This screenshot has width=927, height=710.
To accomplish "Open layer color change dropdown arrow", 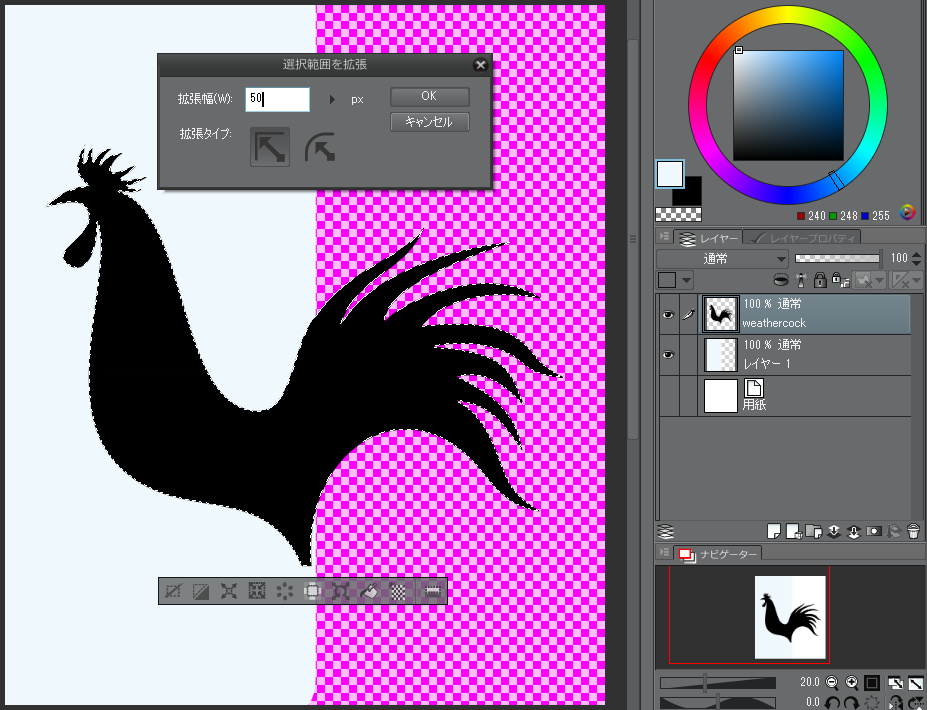I will pyautogui.click(x=686, y=280).
